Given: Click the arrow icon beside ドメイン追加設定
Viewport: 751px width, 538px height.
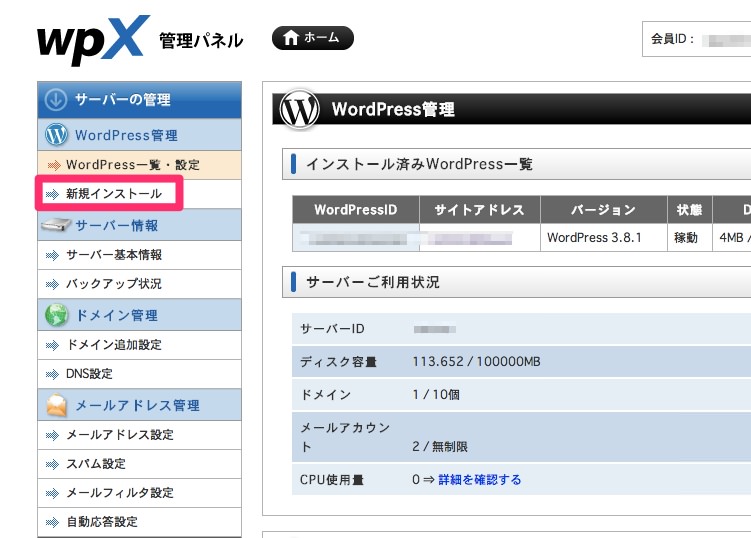Looking at the screenshot, I should 52,345.
